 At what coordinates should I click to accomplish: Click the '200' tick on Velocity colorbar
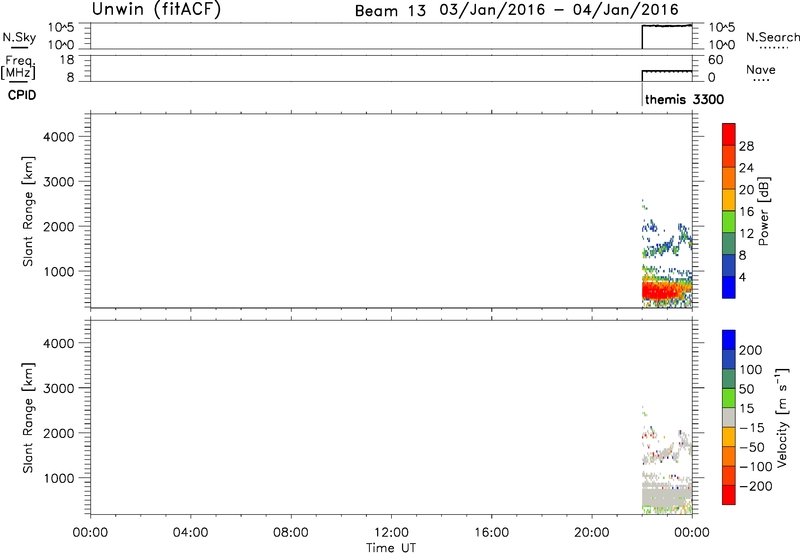point(751,350)
